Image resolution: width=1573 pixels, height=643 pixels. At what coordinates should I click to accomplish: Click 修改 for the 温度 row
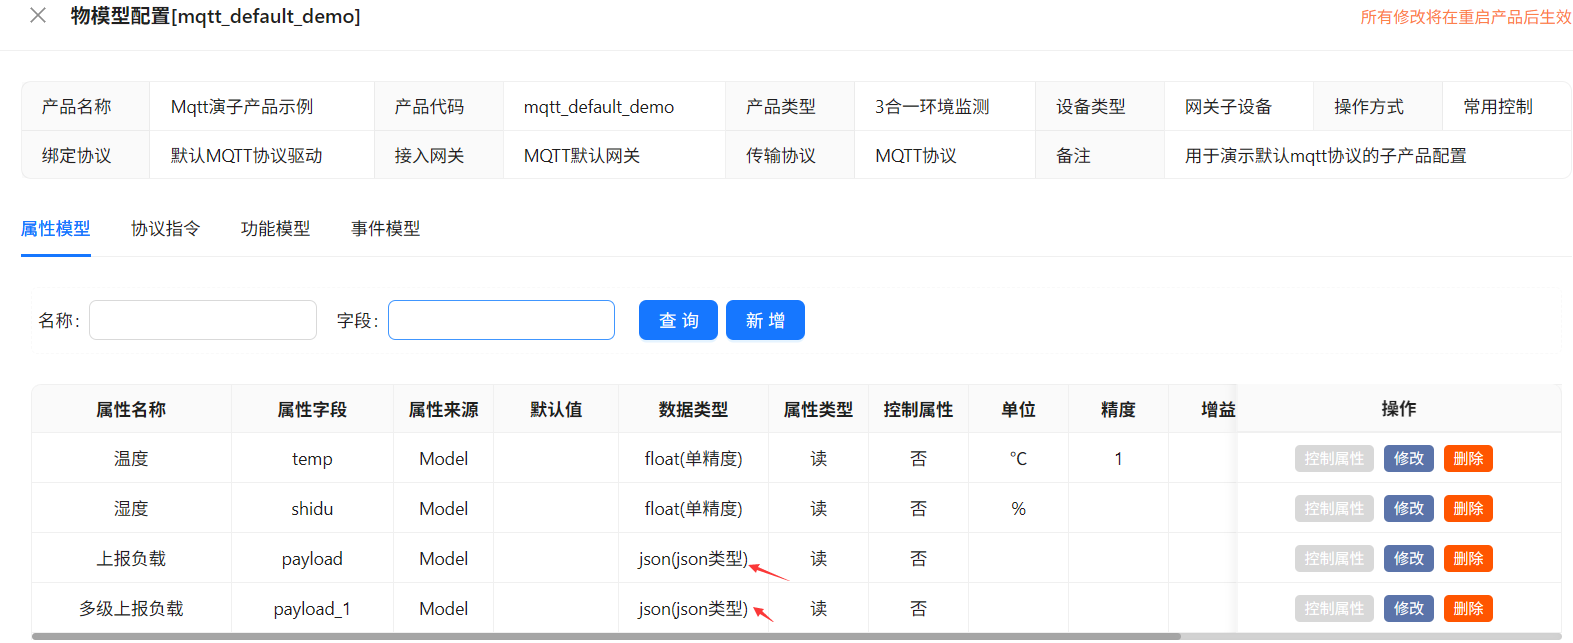pyautogui.click(x=1408, y=459)
